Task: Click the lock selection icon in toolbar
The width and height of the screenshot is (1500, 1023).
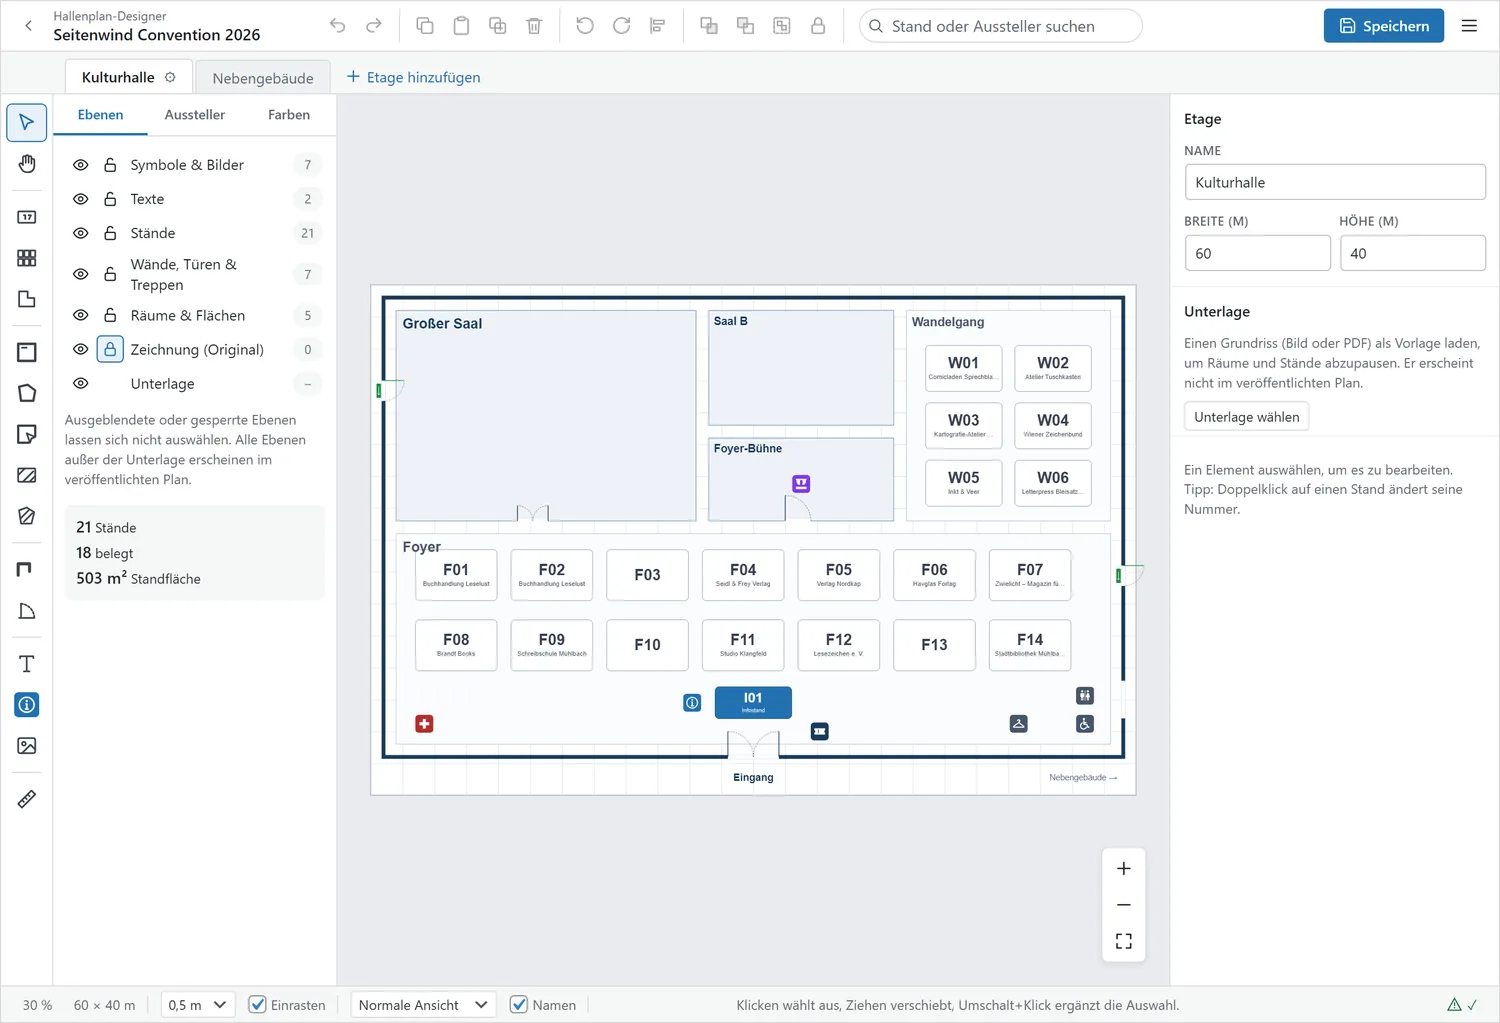Action: click(x=818, y=26)
